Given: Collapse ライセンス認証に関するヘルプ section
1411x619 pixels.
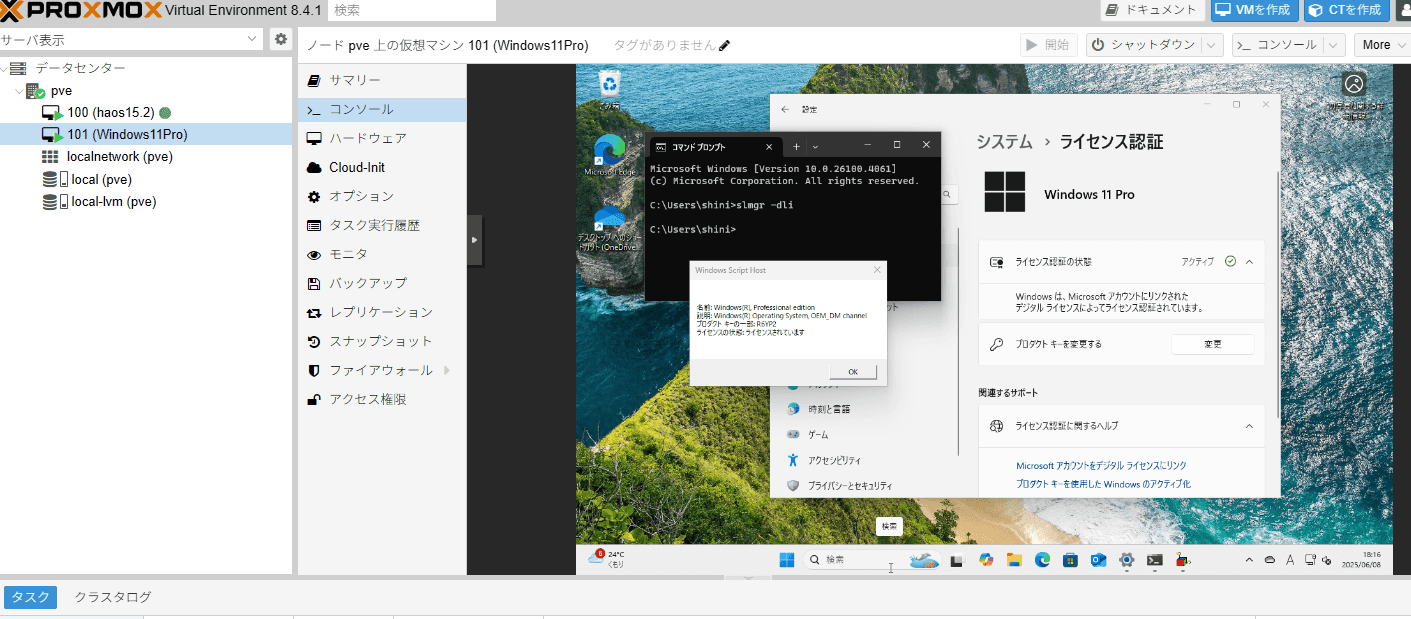Looking at the screenshot, I should tap(1249, 426).
